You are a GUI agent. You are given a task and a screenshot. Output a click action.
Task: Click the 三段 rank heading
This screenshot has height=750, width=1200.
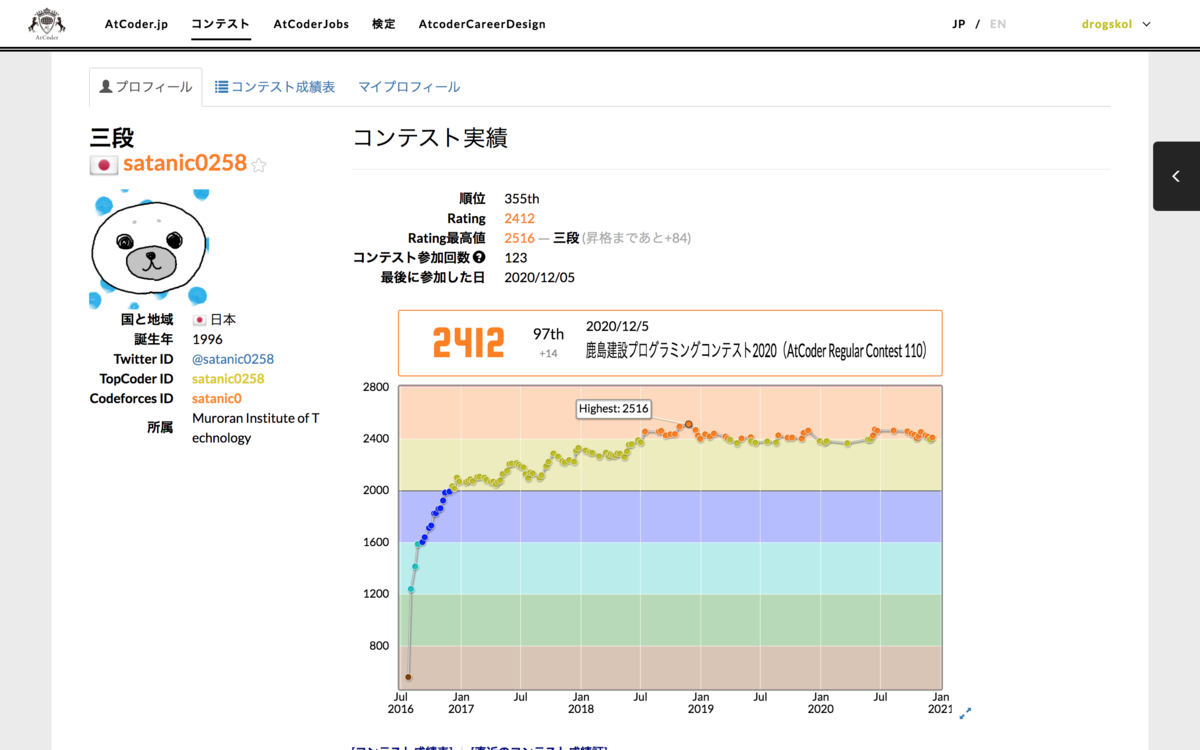tap(112, 137)
